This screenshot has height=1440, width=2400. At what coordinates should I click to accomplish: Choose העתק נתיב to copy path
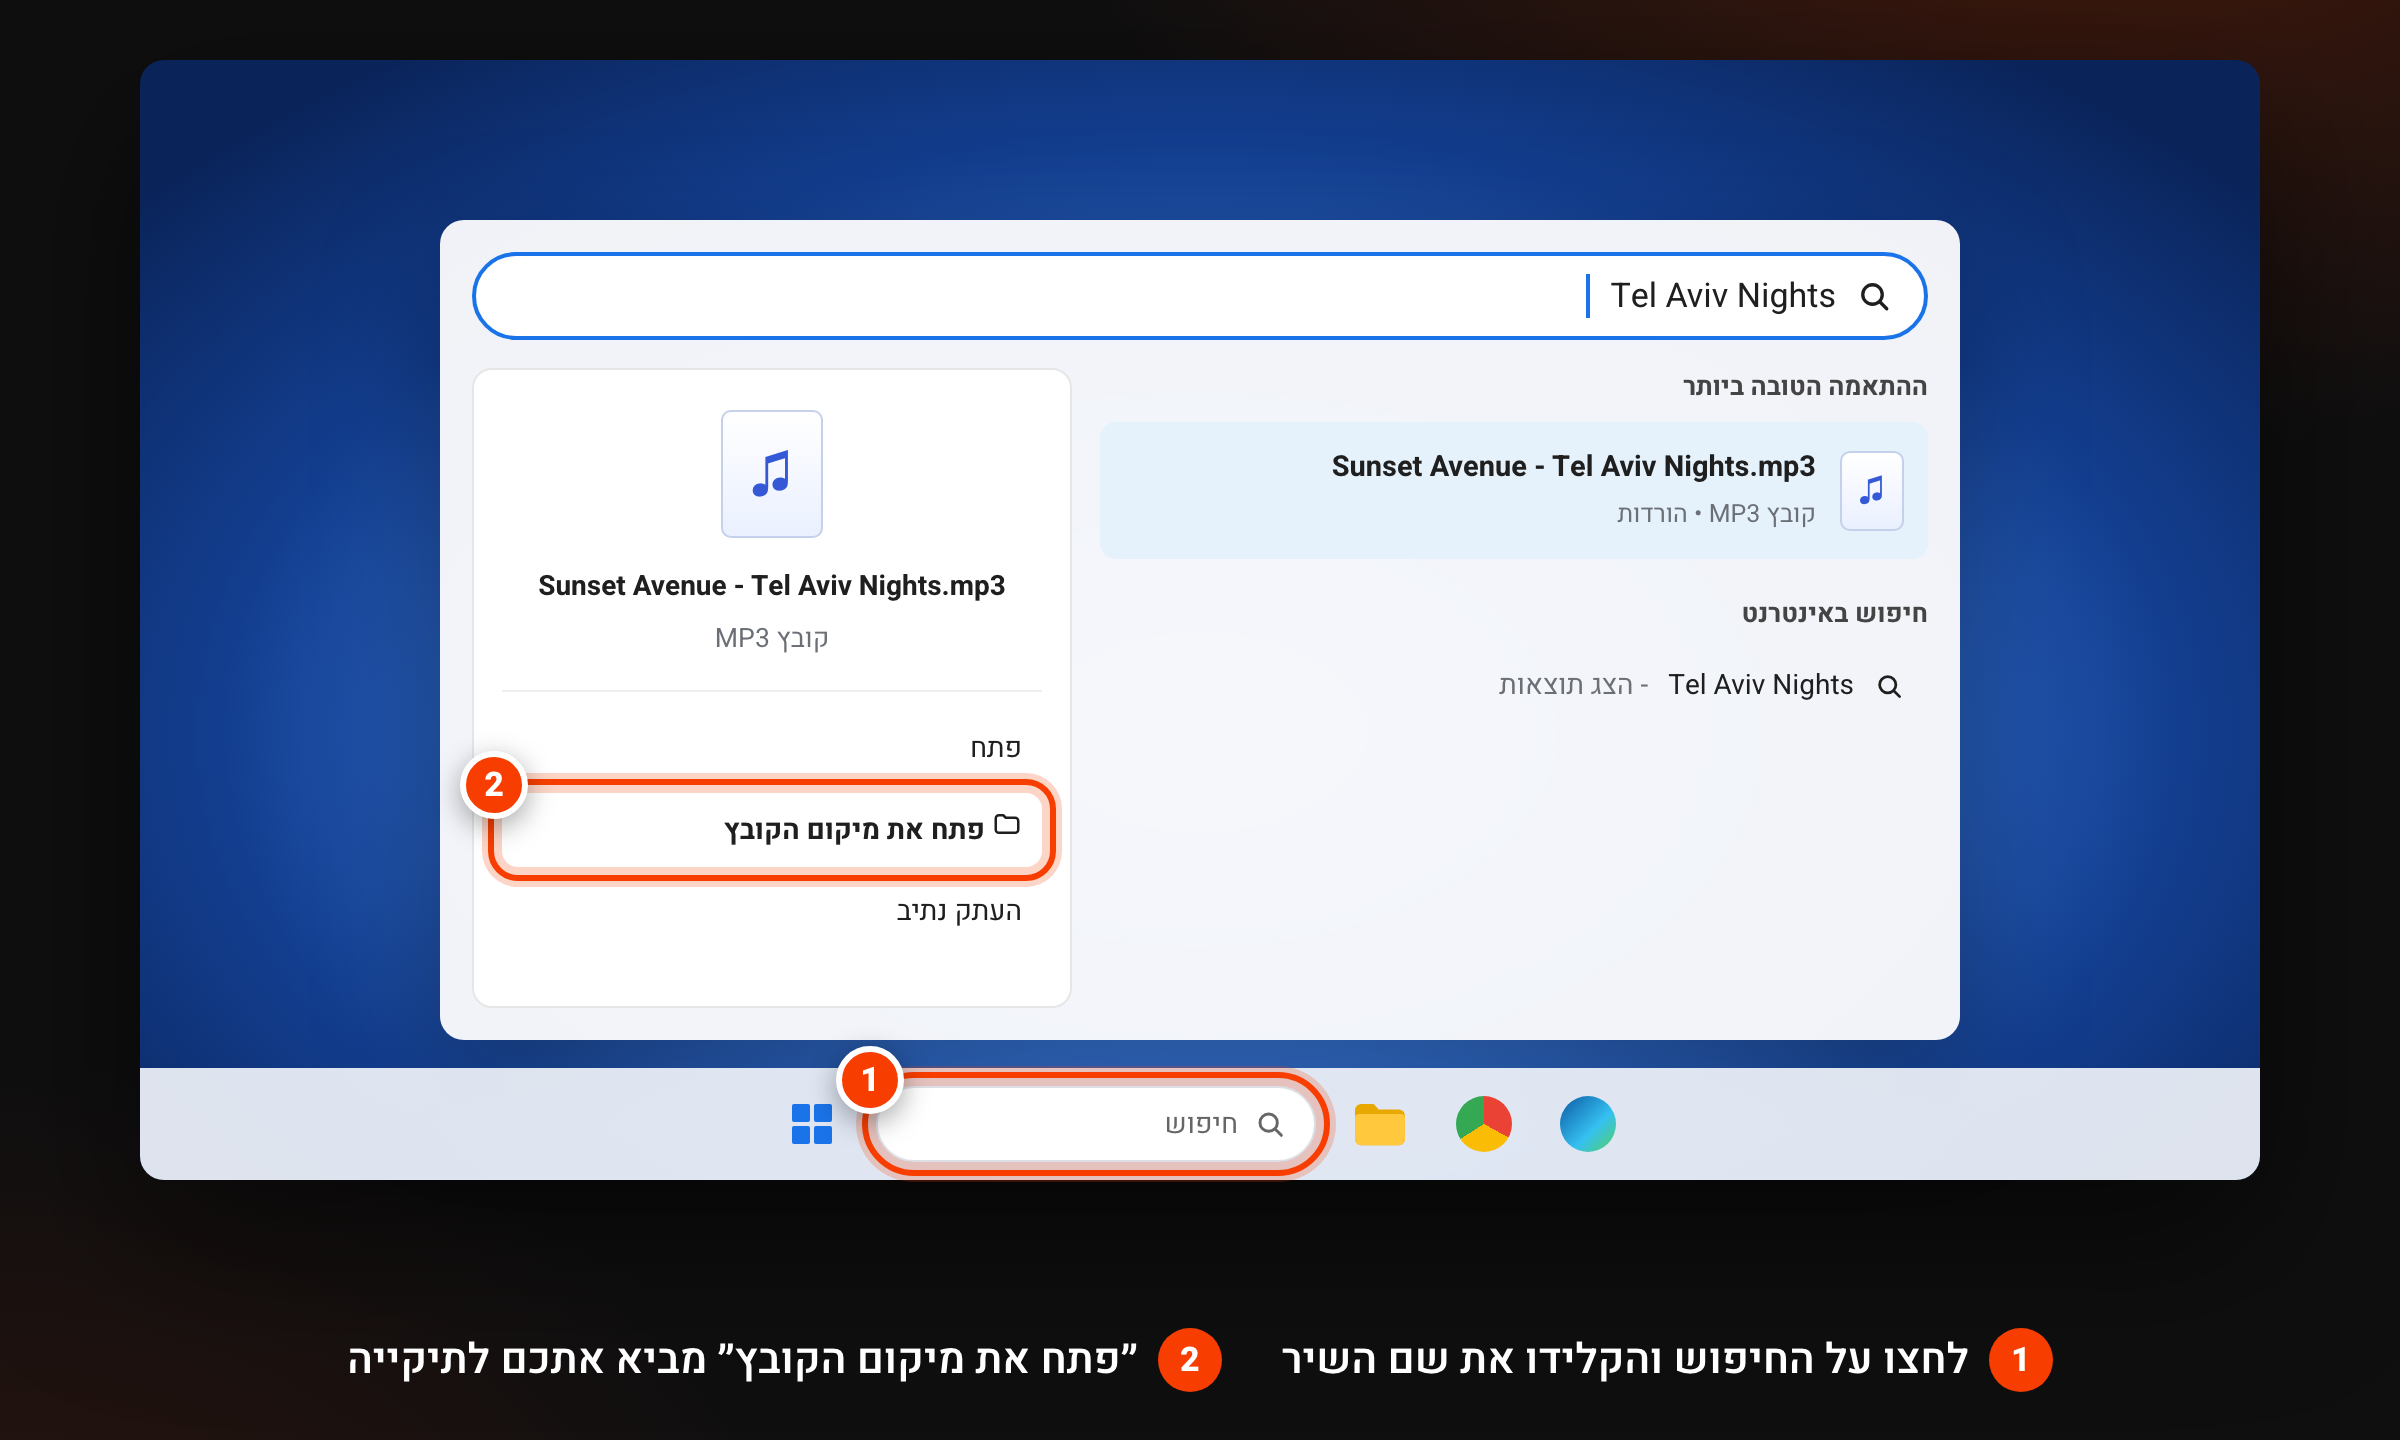coord(771,911)
